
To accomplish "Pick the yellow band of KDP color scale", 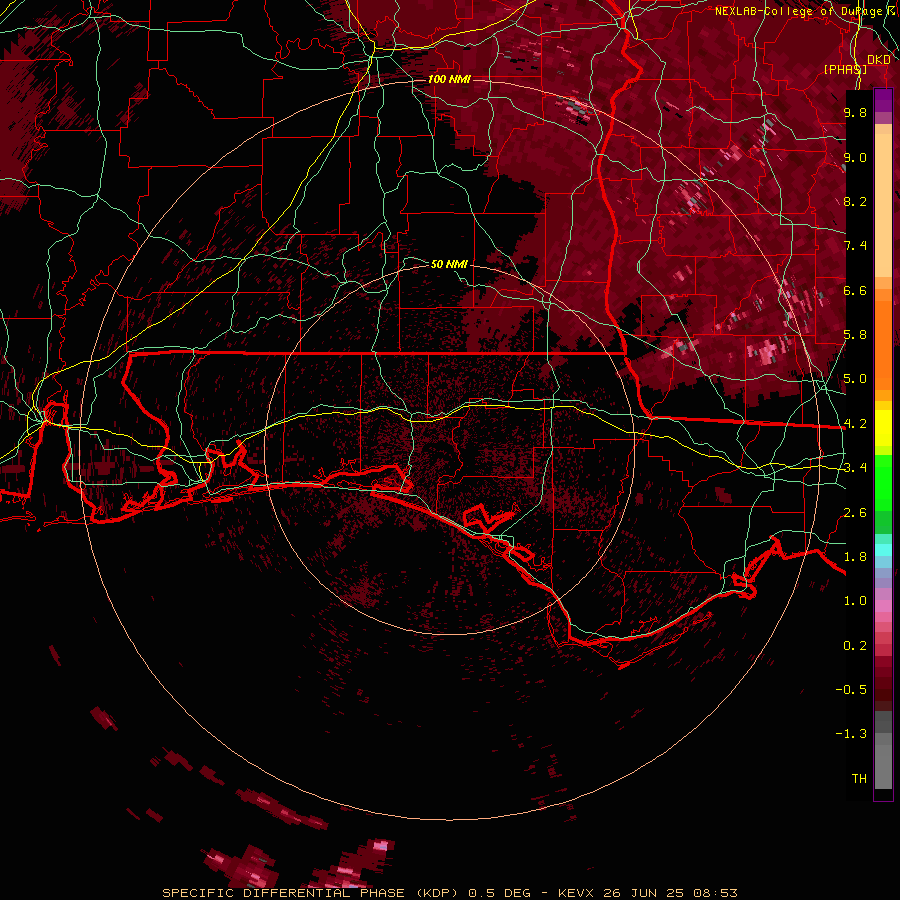I will coord(883,428).
